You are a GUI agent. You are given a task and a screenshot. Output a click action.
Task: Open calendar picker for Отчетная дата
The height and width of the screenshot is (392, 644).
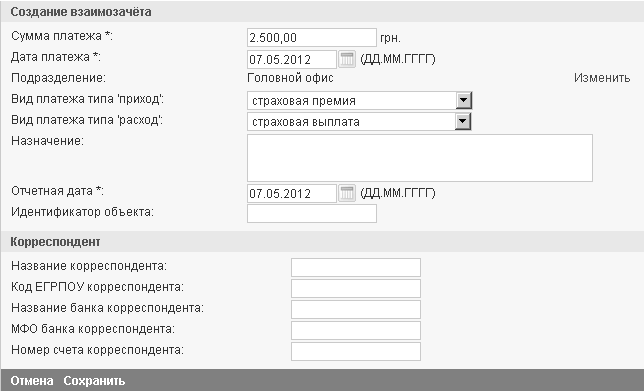tap(347, 193)
